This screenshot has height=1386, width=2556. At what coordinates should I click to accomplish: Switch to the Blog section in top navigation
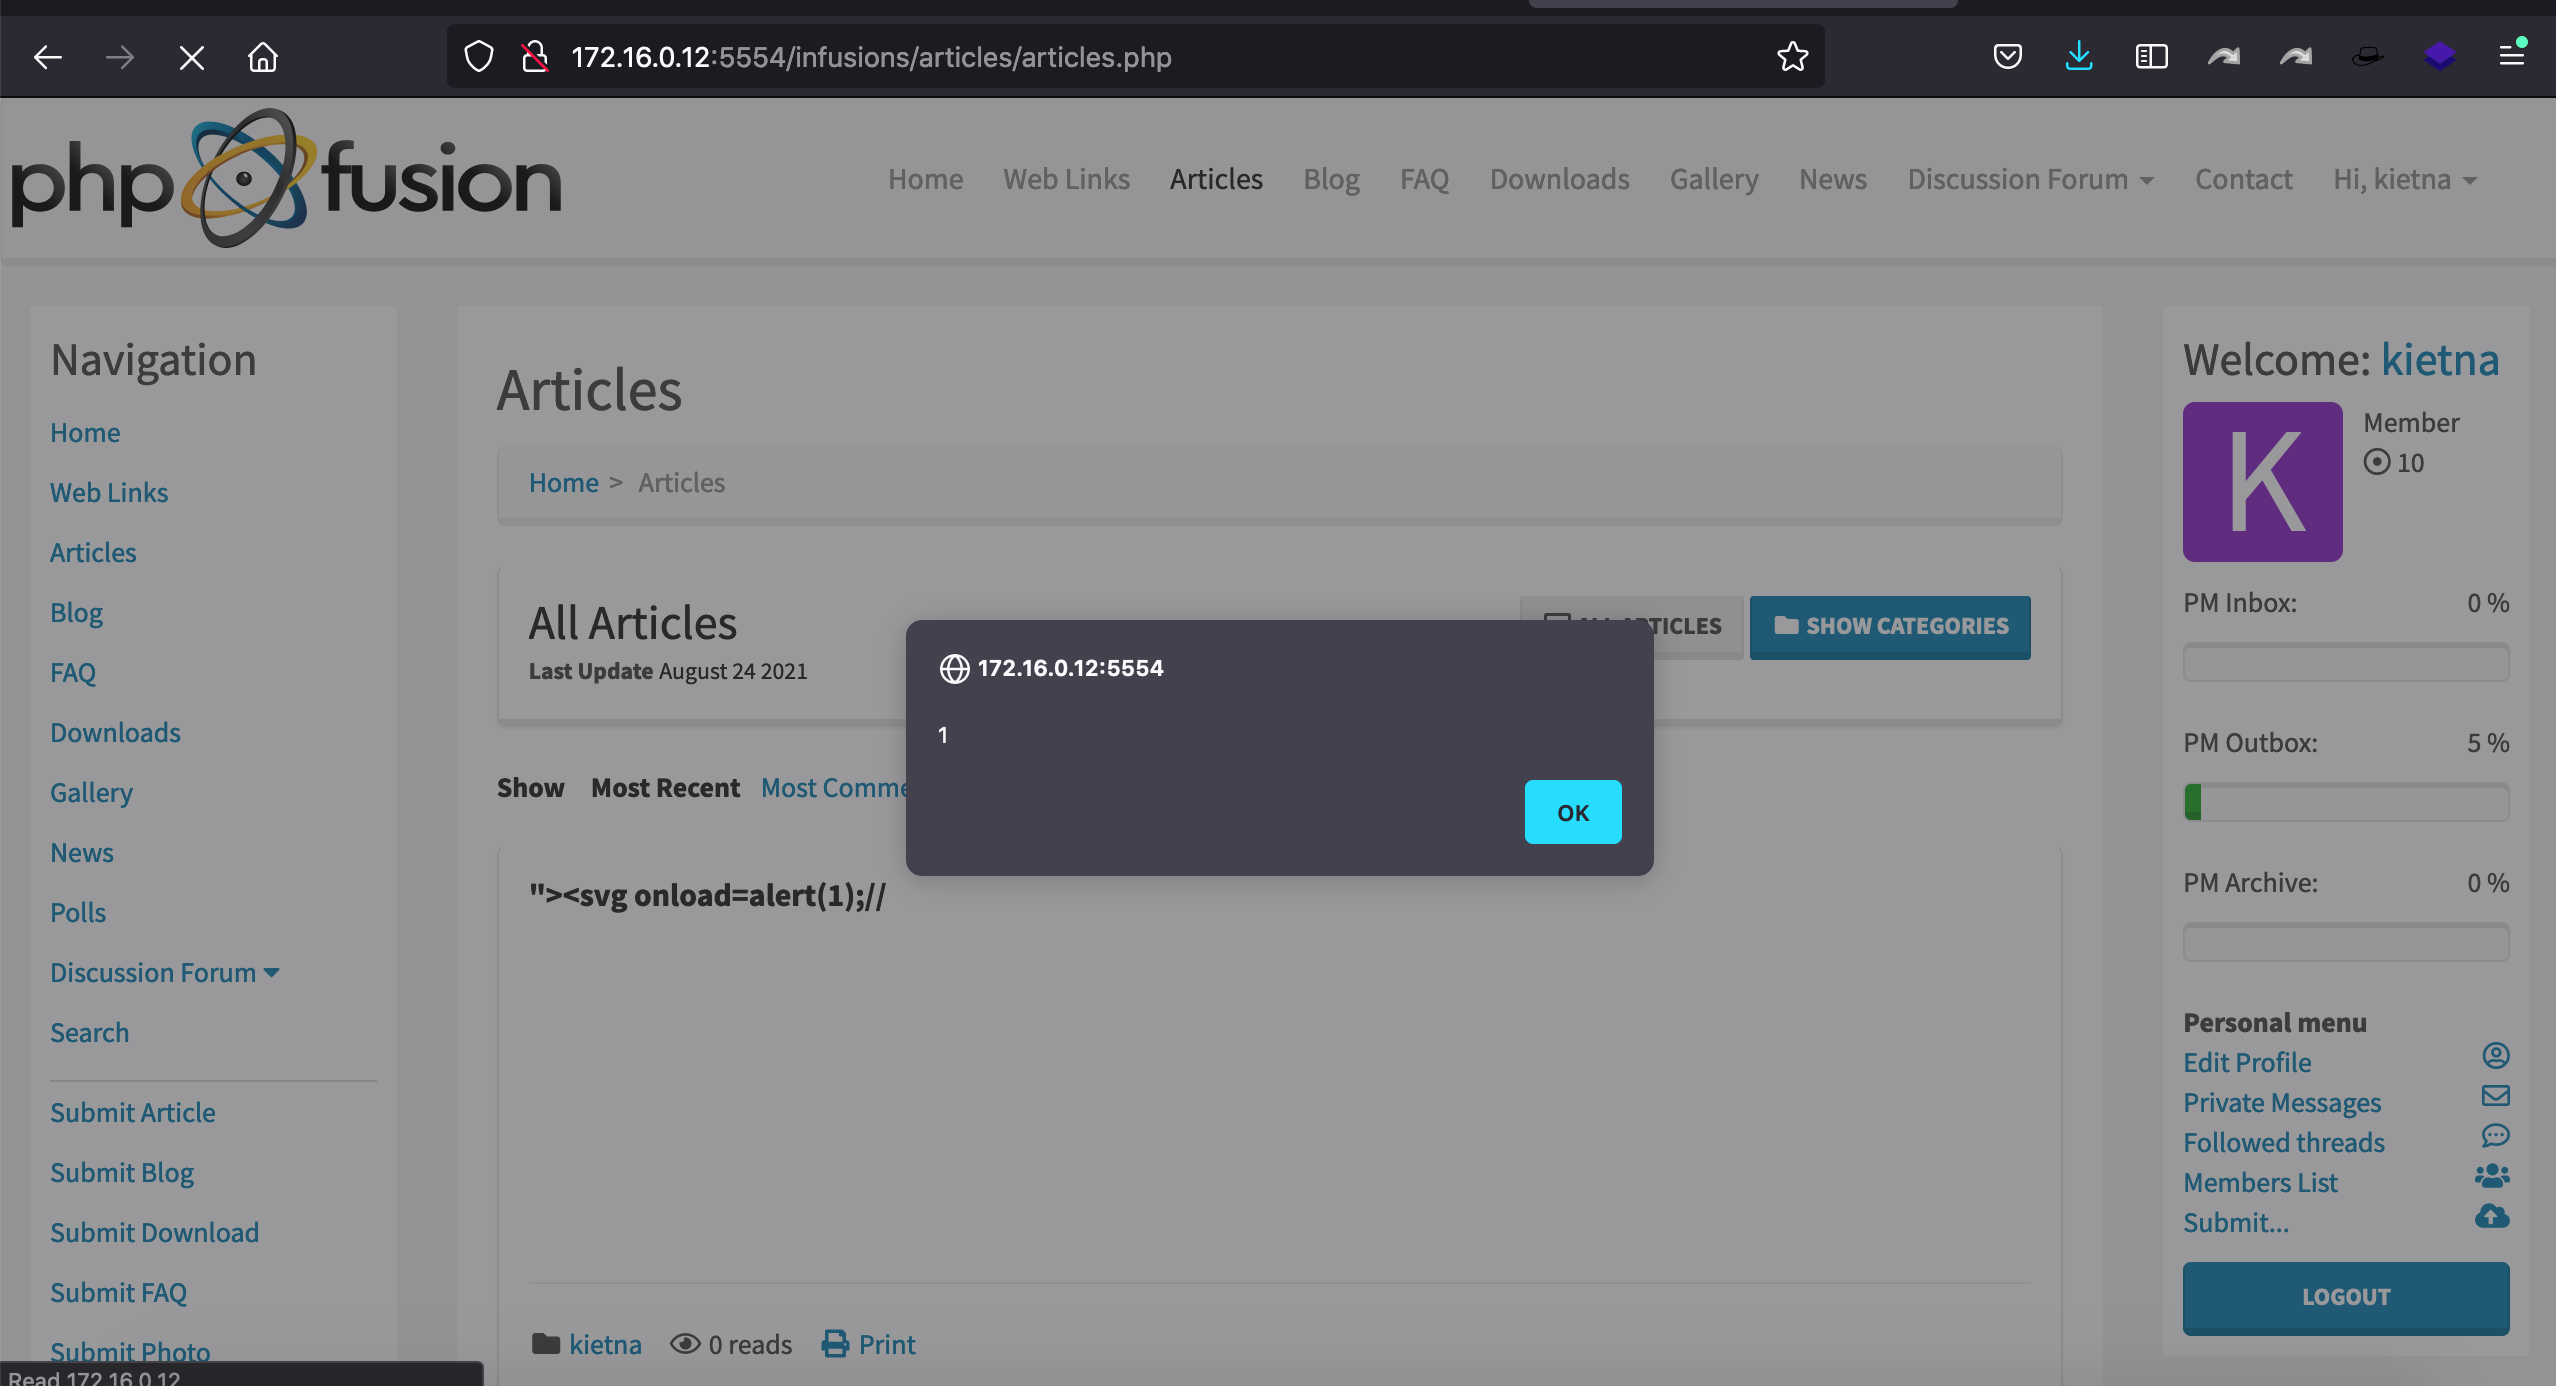click(x=1330, y=178)
